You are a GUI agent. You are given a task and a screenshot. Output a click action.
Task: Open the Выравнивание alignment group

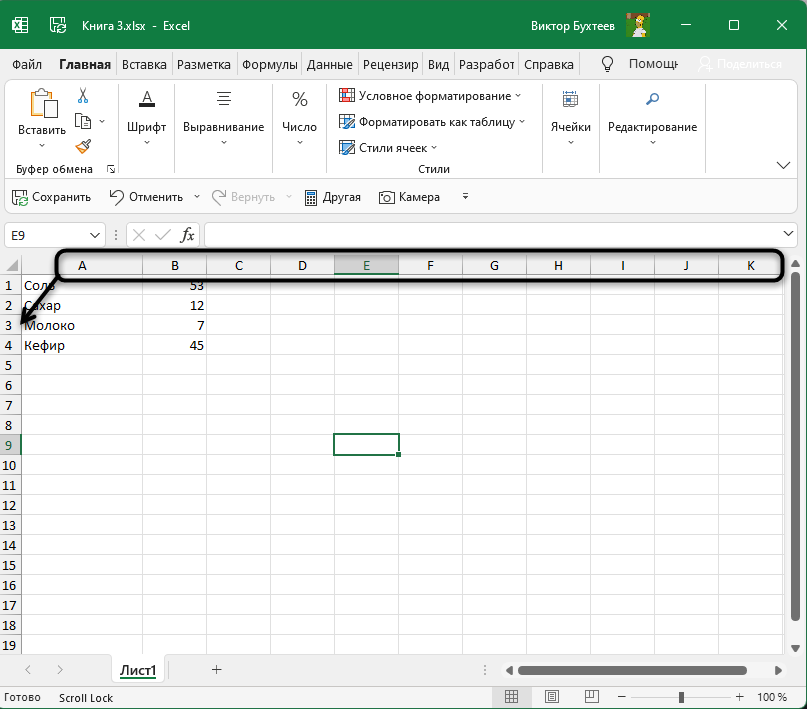coord(223,118)
